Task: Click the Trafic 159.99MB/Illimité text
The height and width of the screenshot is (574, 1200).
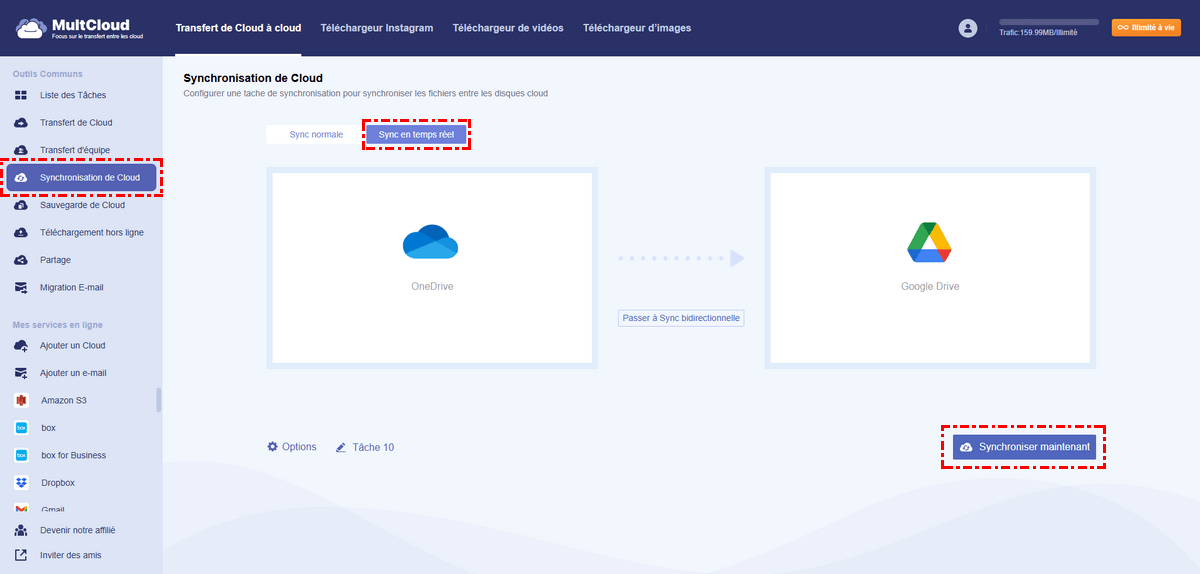Action: (1038, 33)
